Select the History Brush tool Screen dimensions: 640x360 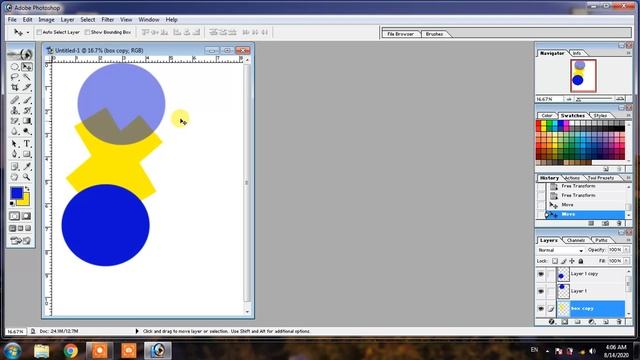(x=27, y=110)
